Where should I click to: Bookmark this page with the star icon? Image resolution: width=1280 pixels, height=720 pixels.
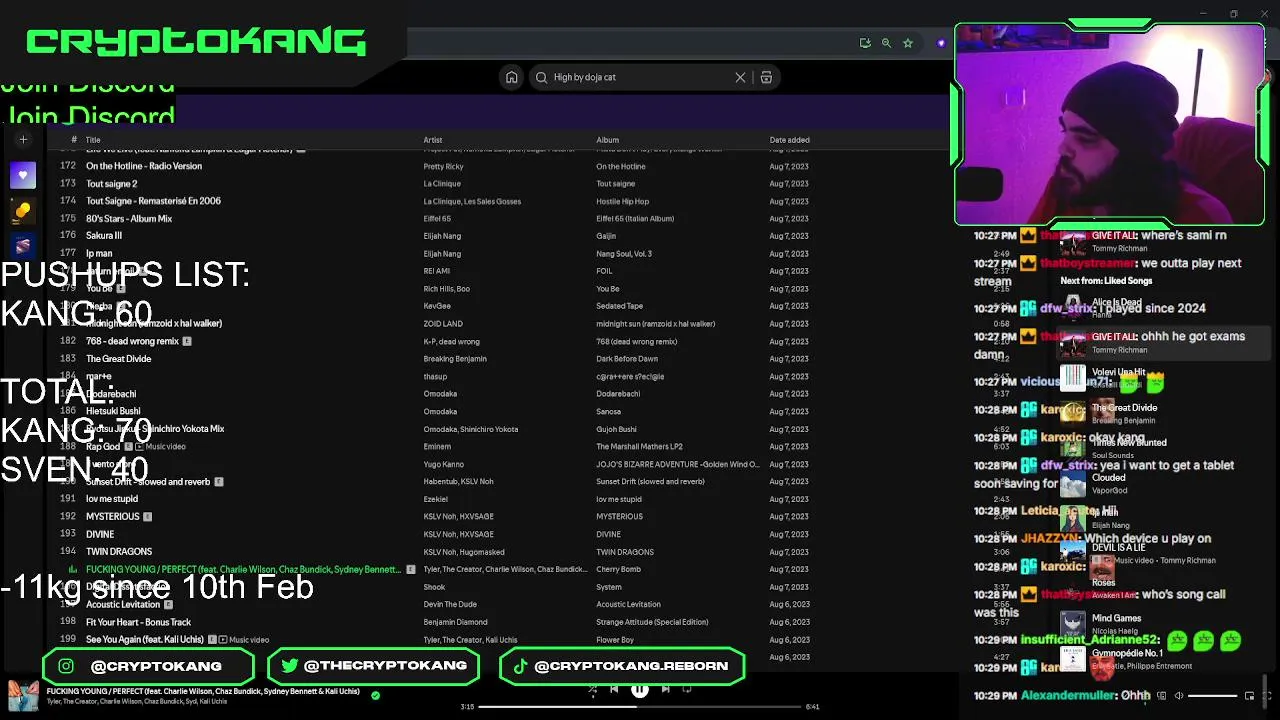pos(908,43)
